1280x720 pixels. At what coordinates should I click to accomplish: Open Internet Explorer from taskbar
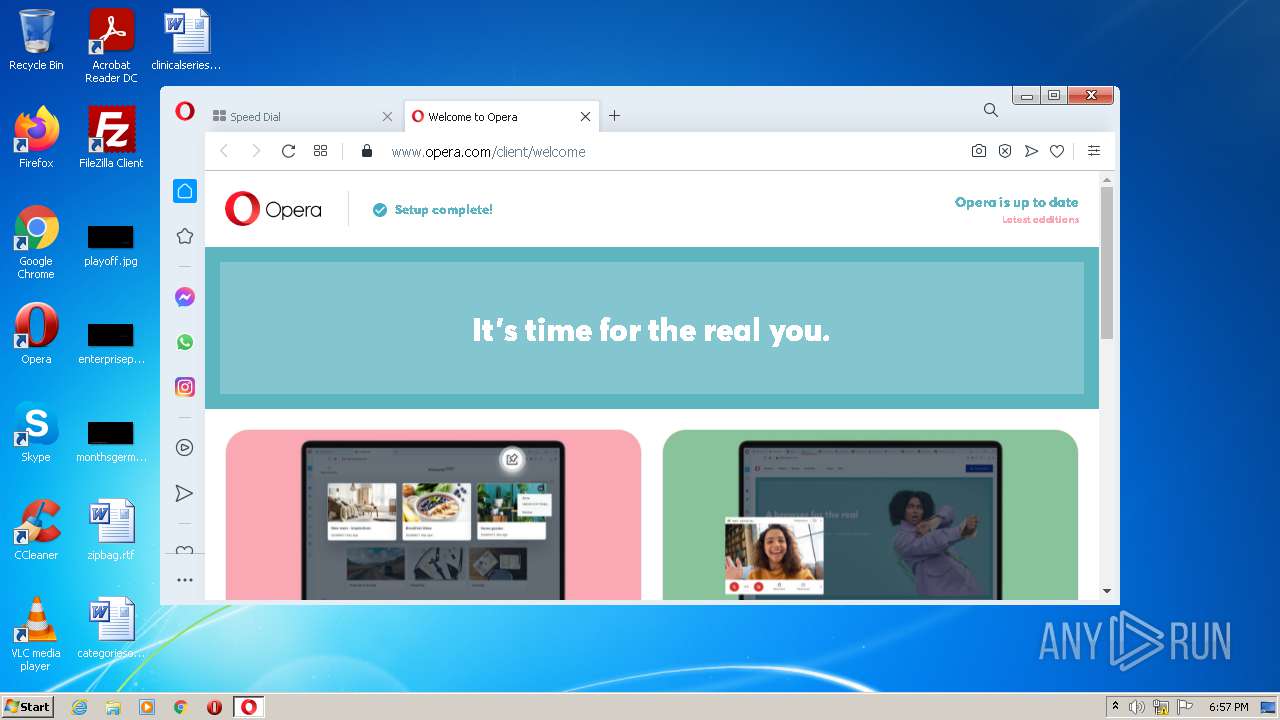pos(79,707)
